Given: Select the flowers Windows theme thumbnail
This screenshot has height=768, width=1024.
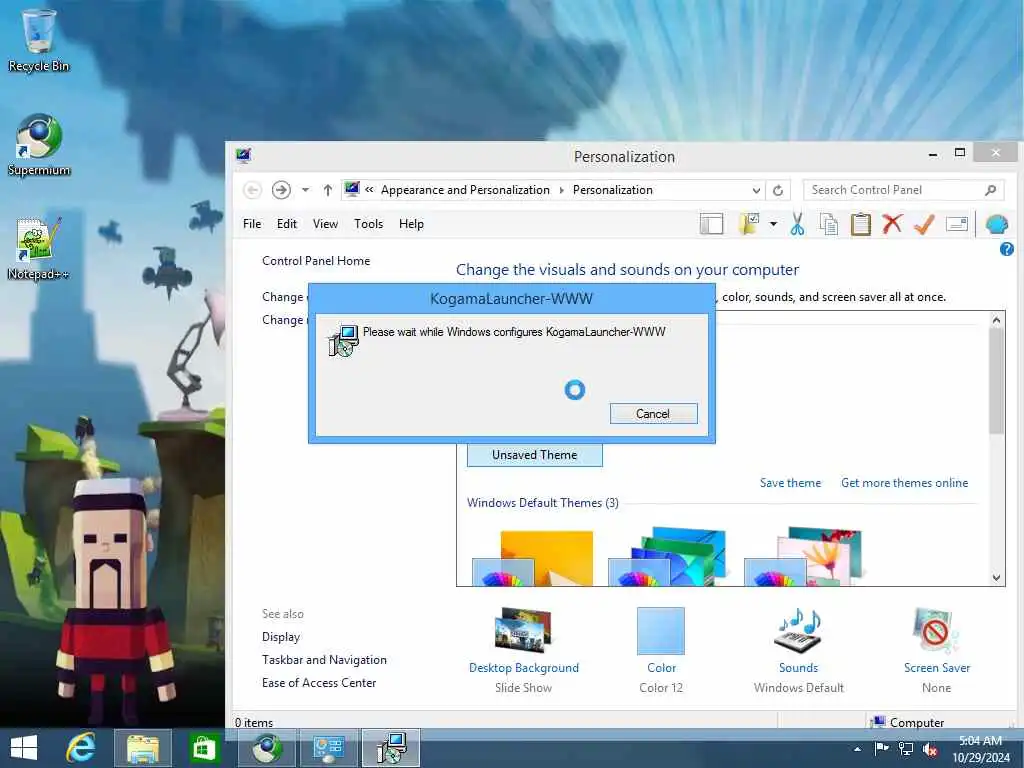Looking at the screenshot, I should coord(803,556).
